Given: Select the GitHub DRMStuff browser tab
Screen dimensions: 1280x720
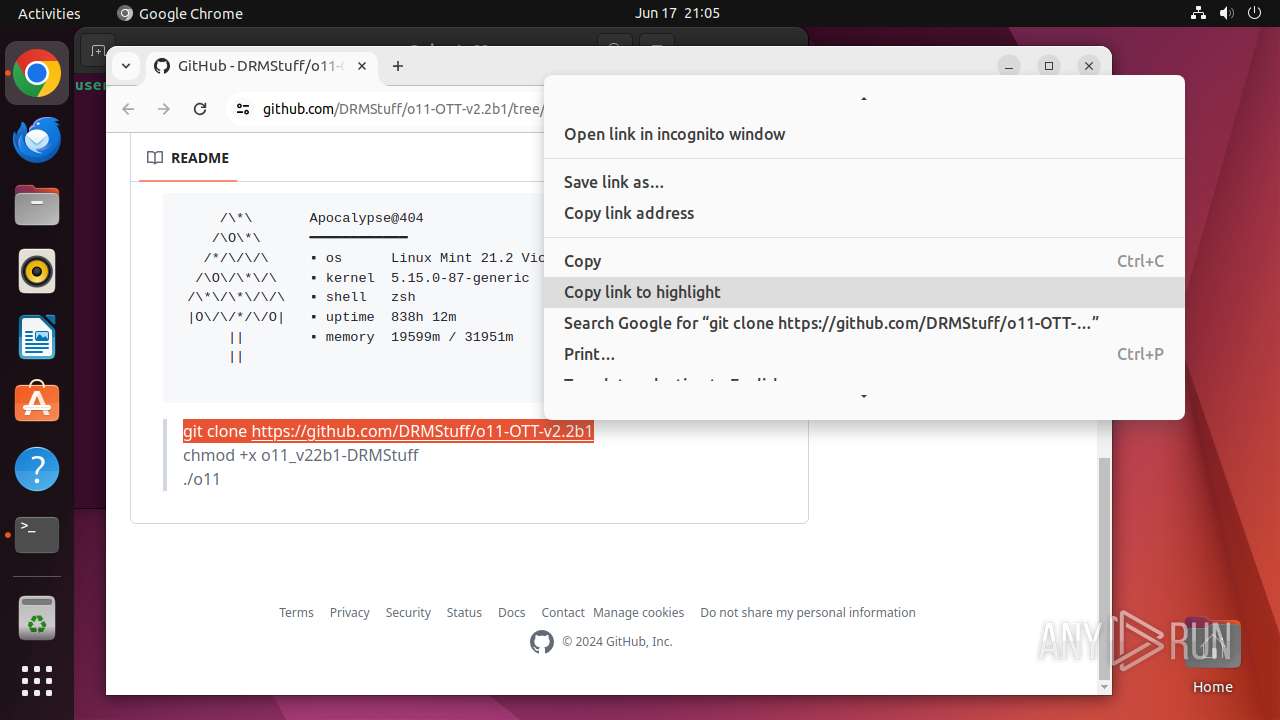Looking at the screenshot, I should click(260, 66).
